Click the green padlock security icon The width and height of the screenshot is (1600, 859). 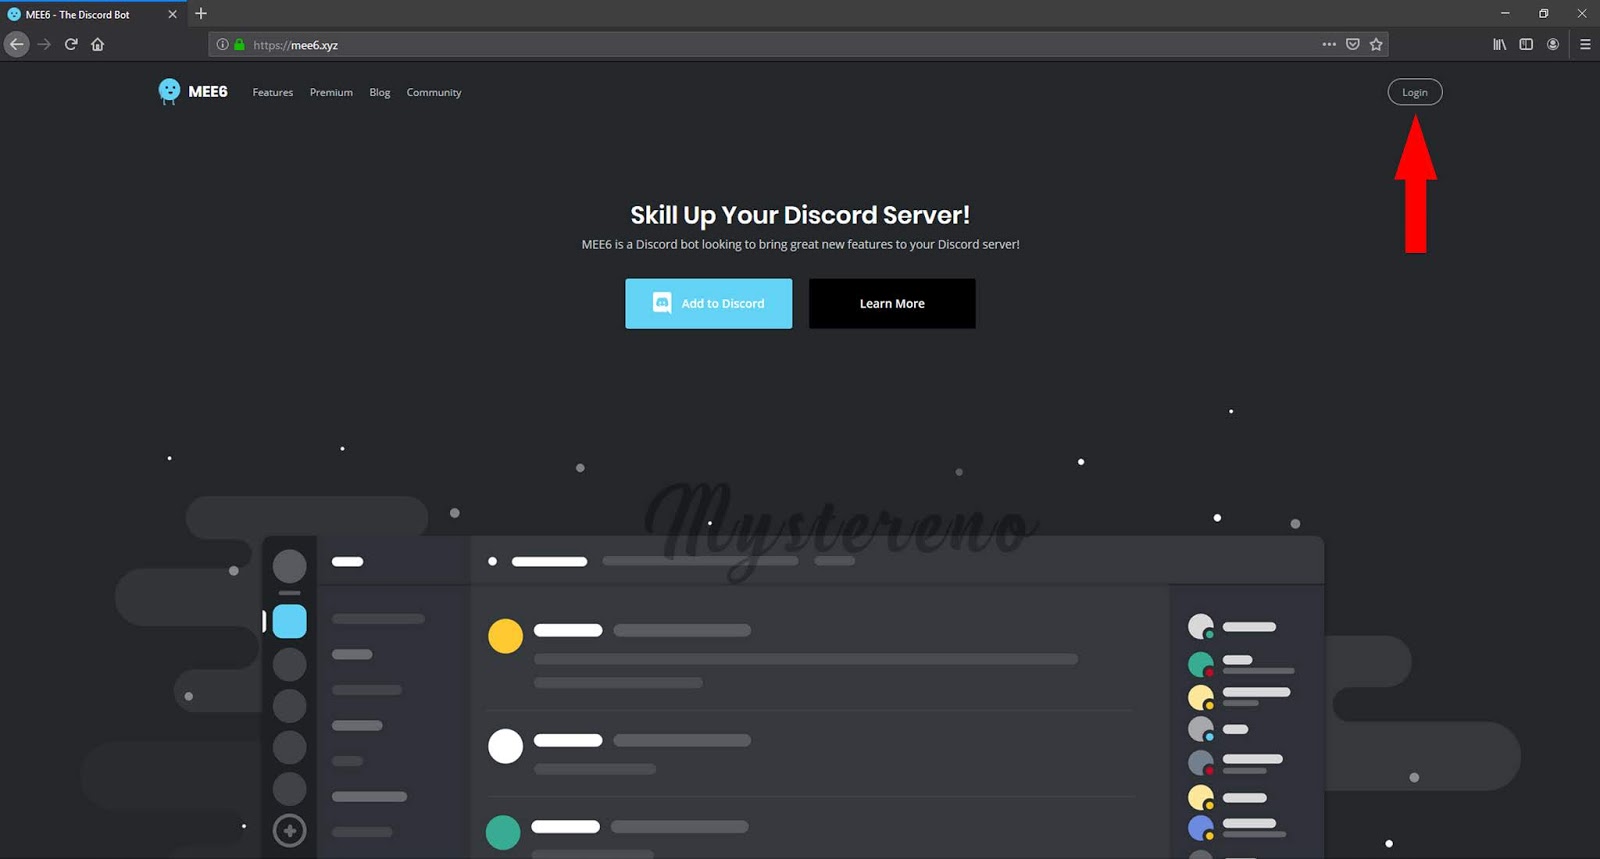click(239, 45)
